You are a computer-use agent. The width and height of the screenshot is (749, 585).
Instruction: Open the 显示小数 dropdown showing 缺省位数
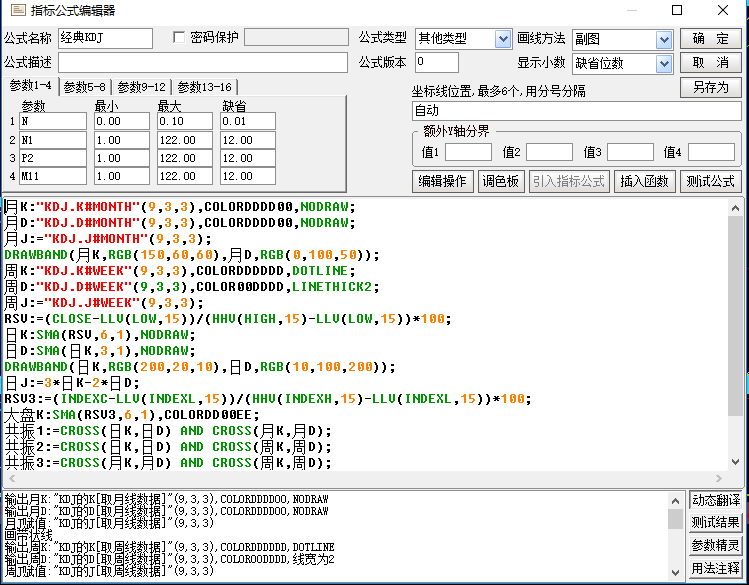[664, 64]
